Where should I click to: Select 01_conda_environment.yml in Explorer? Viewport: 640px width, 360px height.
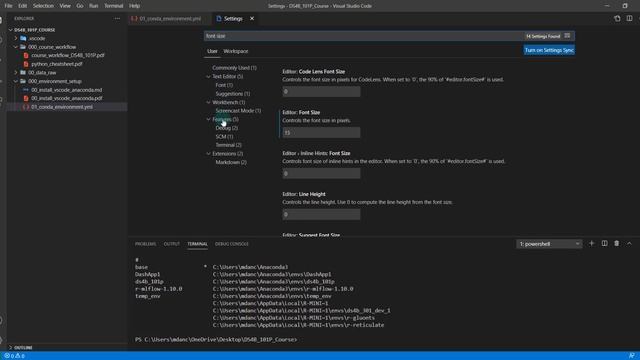click(62, 107)
